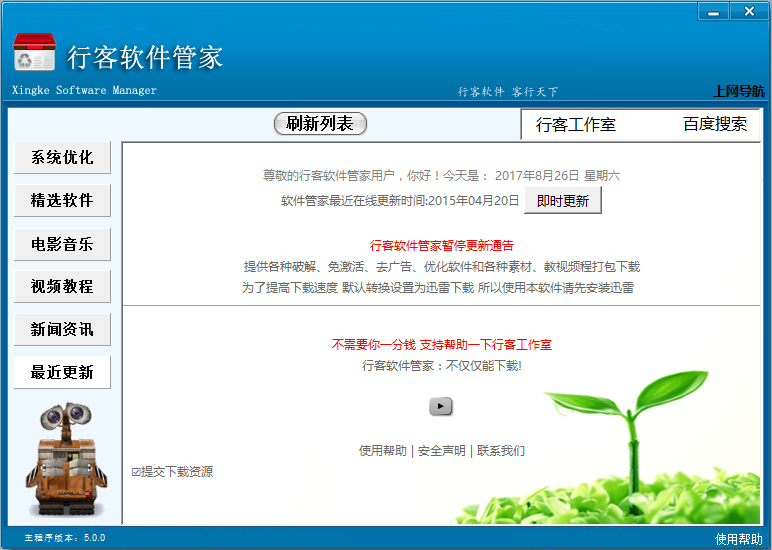Switch to the 行客工作室 tab
This screenshot has width=772, height=550.
[576, 125]
